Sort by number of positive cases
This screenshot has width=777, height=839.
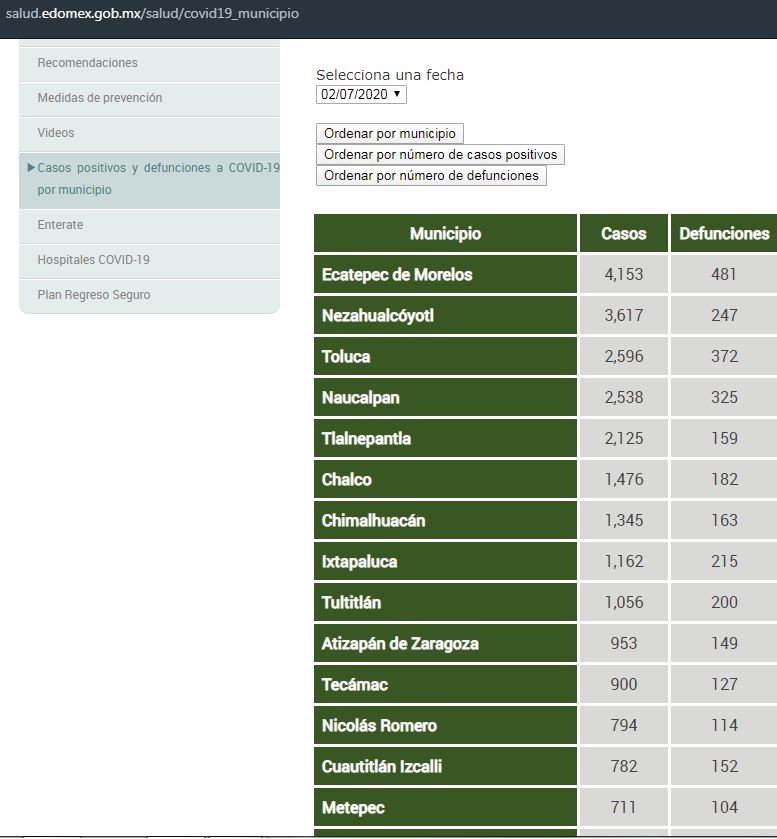(x=440, y=154)
